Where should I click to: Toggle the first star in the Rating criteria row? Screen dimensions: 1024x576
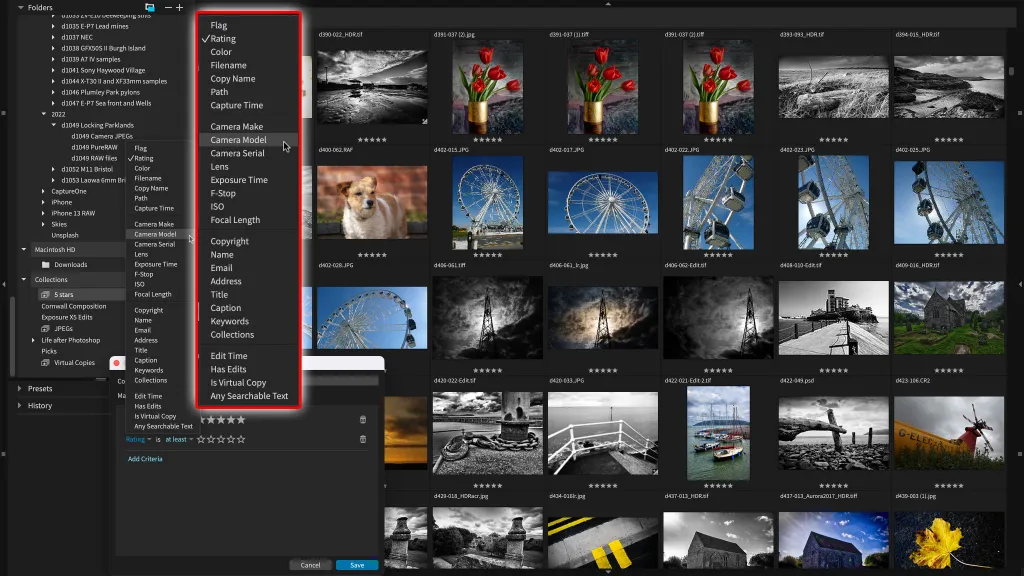201,439
